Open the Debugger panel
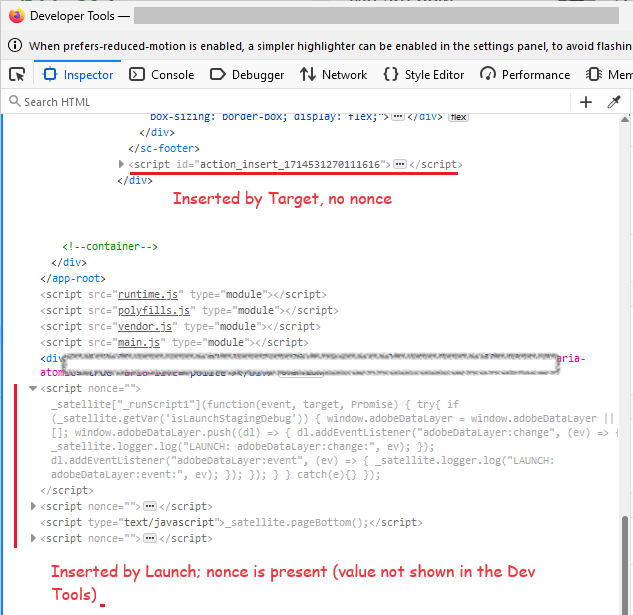The height and width of the screenshot is (615, 633). pos(247,75)
